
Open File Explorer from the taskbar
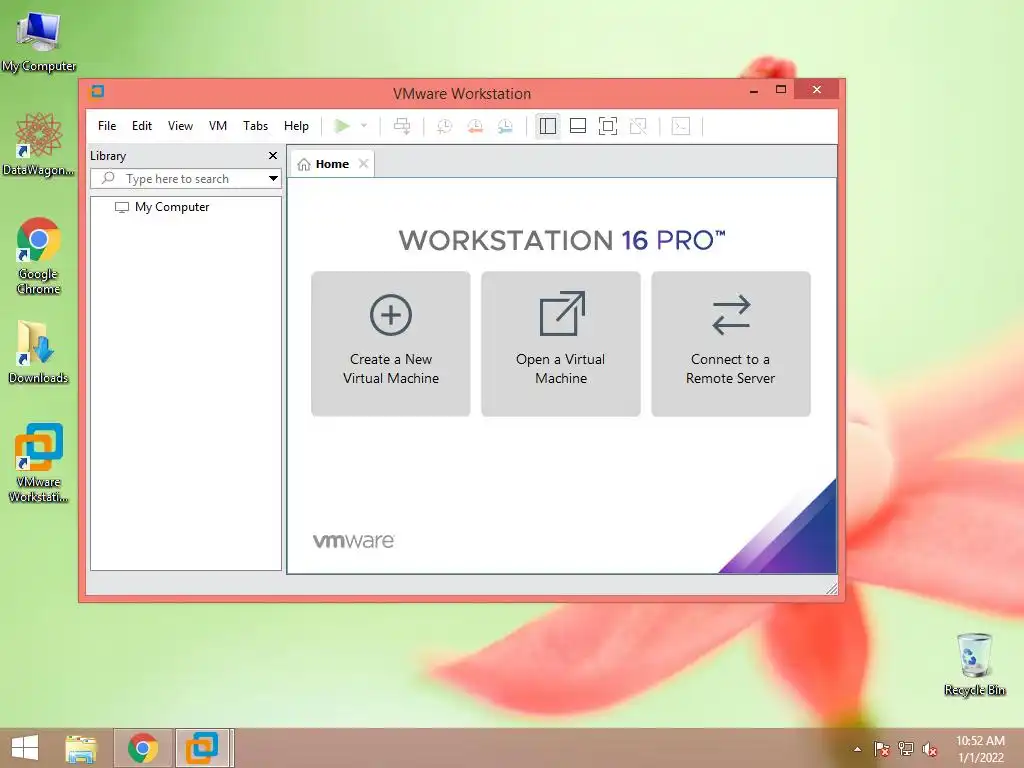[81, 748]
